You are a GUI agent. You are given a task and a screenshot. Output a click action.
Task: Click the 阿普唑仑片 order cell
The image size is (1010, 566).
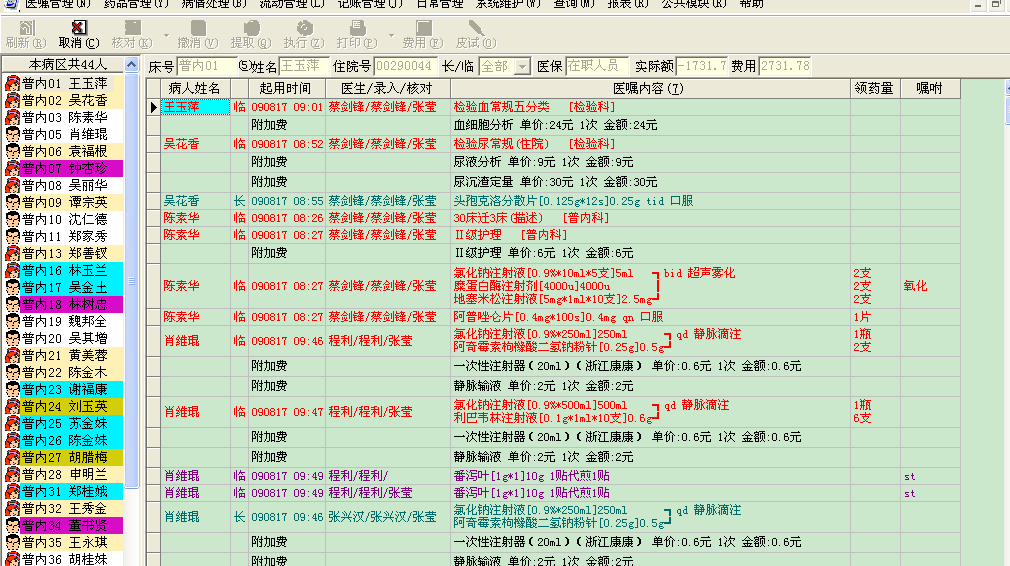pyautogui.click(x=650, y=317)
